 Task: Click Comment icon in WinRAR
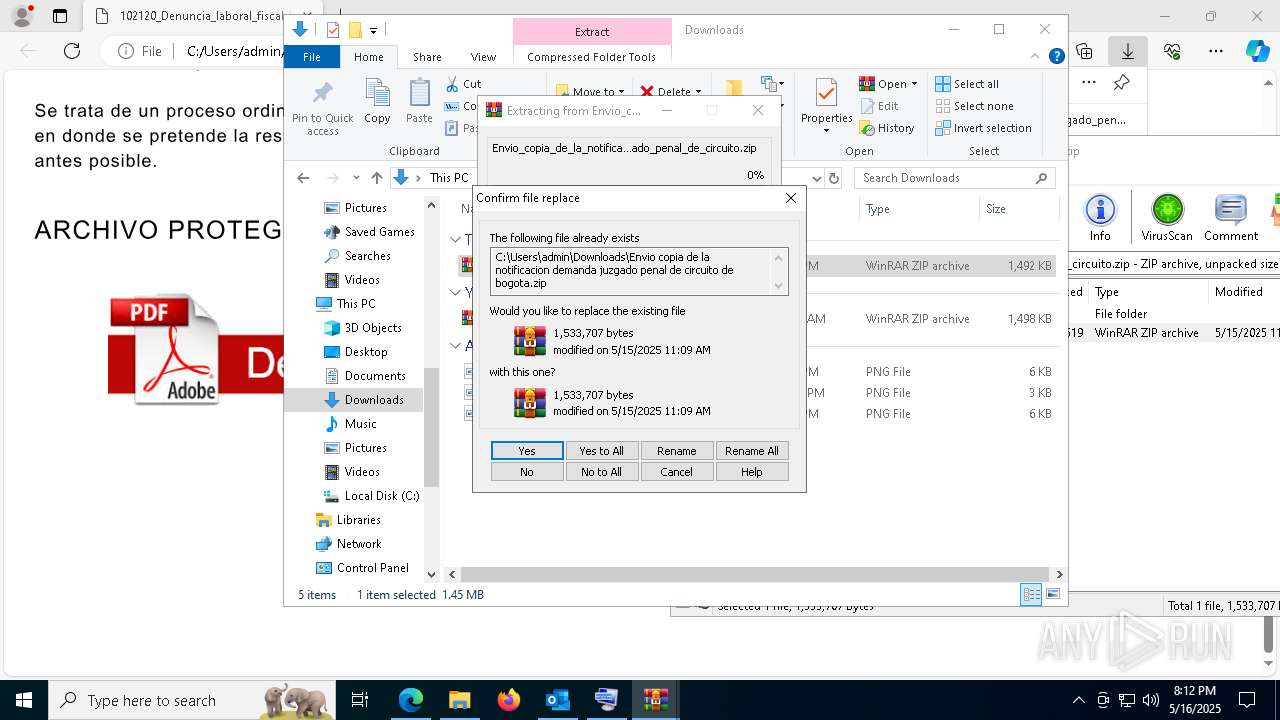pos(1230,217)
